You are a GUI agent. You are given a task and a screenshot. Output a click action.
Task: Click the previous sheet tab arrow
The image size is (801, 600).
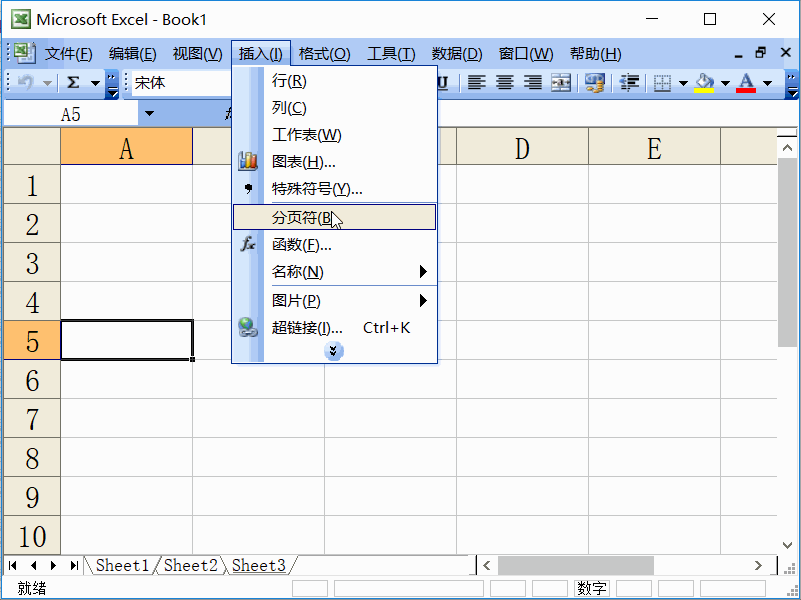[33, 565]
